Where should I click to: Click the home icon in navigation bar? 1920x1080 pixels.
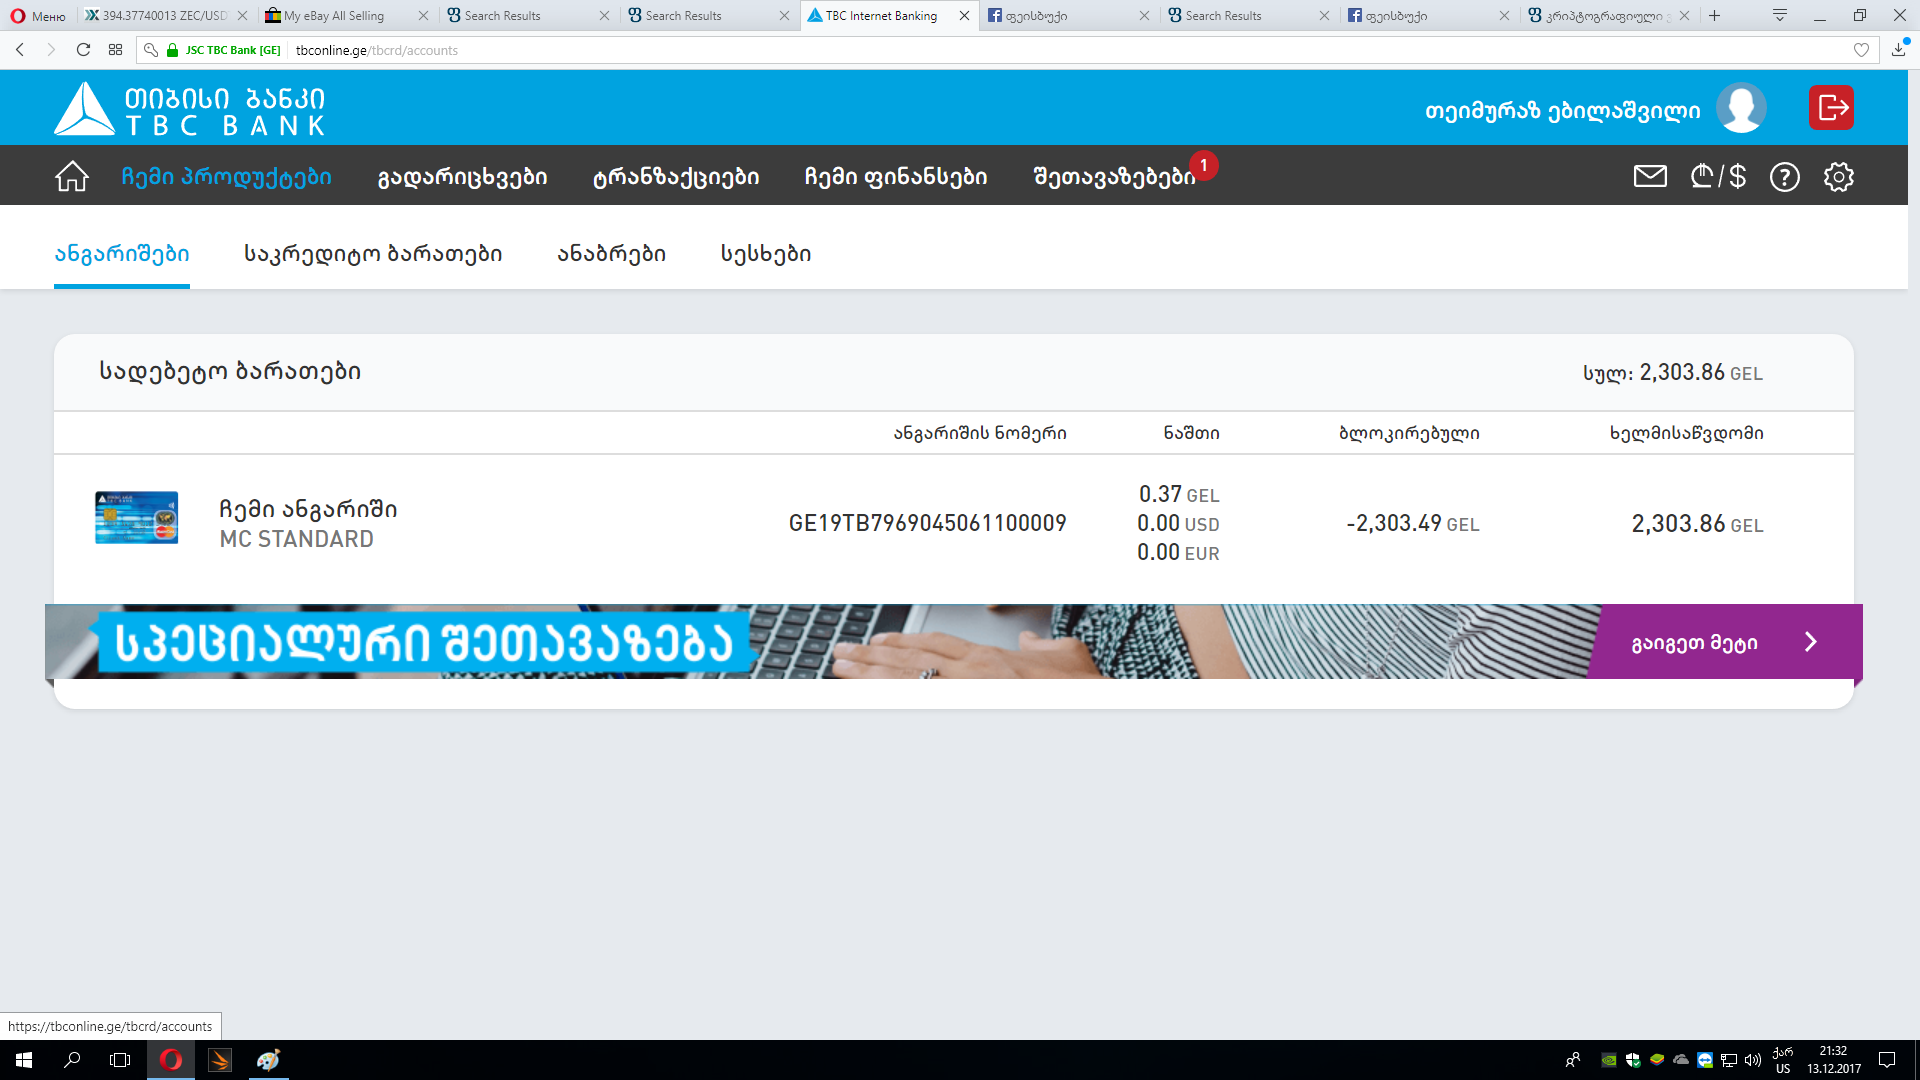pyautogui.click(x=72, y=177)
